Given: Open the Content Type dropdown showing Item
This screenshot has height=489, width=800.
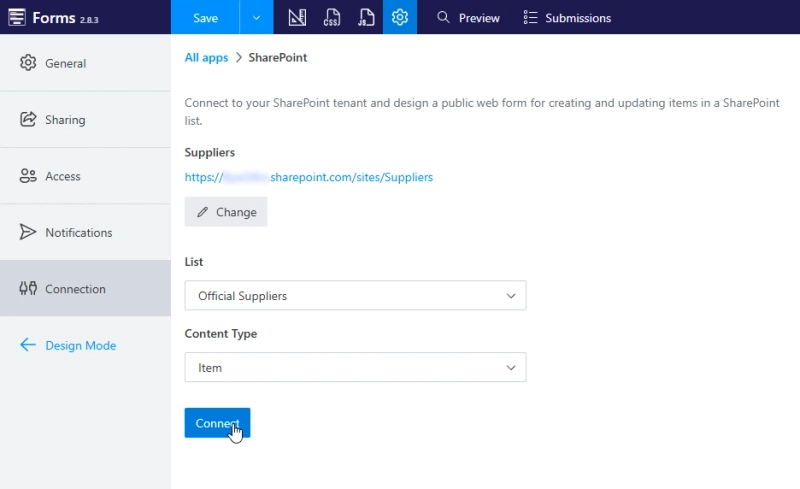Looking at the screenshot, I should click(x=355, y=368).
